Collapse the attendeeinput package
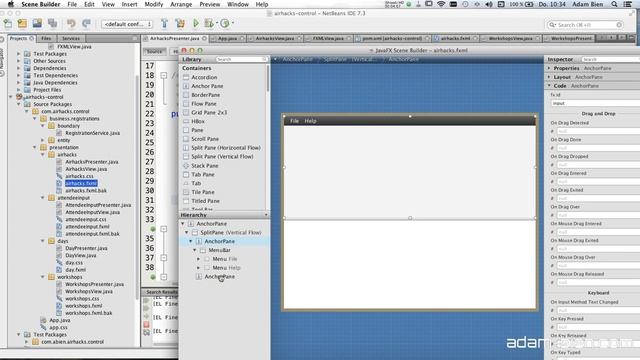This screenshot has width=640, height=360. [42, 198]
